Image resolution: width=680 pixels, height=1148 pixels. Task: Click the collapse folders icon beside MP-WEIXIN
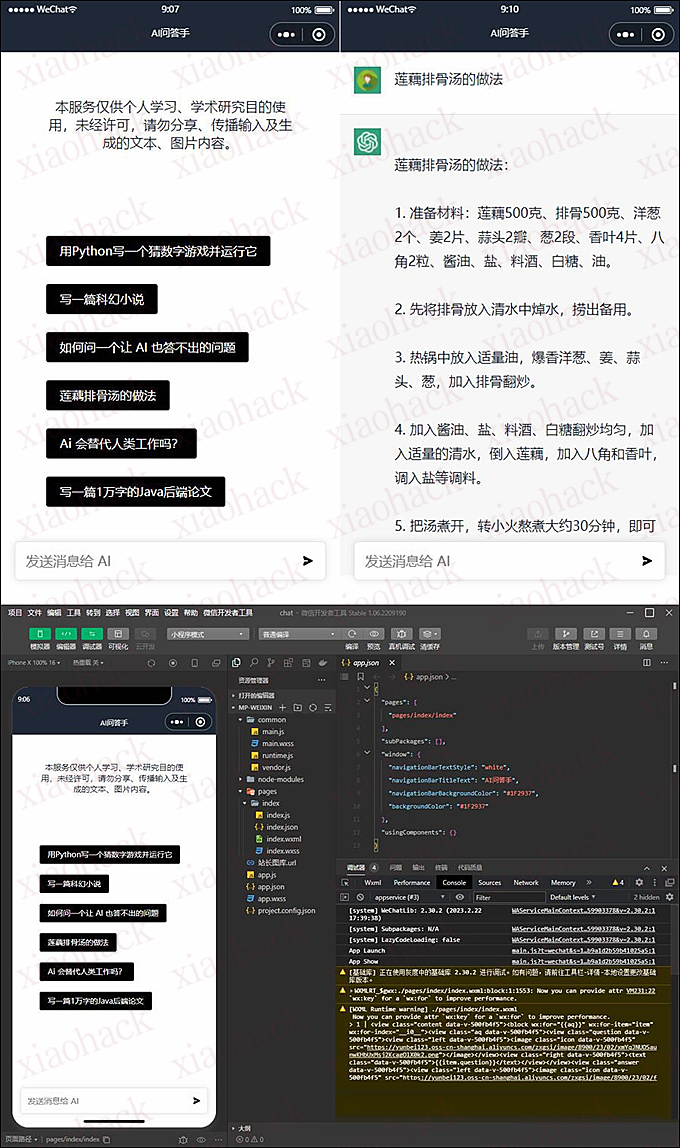[327, 707]
